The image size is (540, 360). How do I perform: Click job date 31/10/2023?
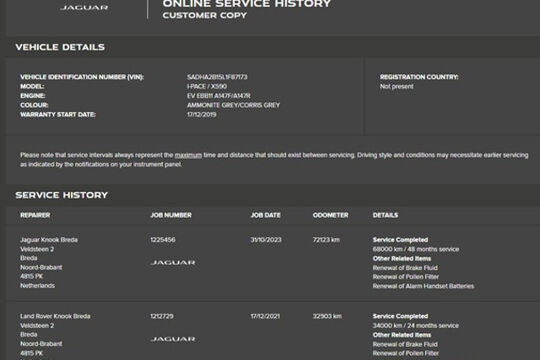pos(266,240)
